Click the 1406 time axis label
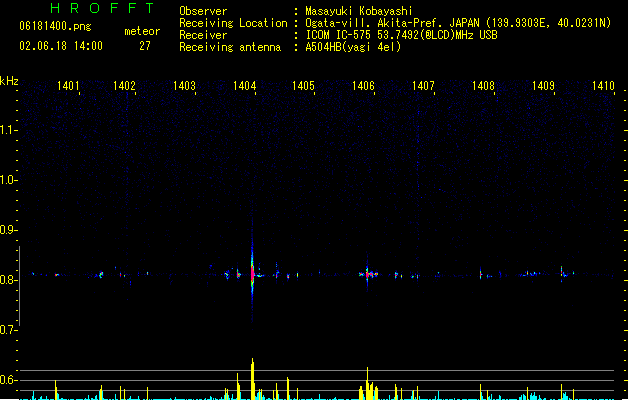 tap(363, 85)
